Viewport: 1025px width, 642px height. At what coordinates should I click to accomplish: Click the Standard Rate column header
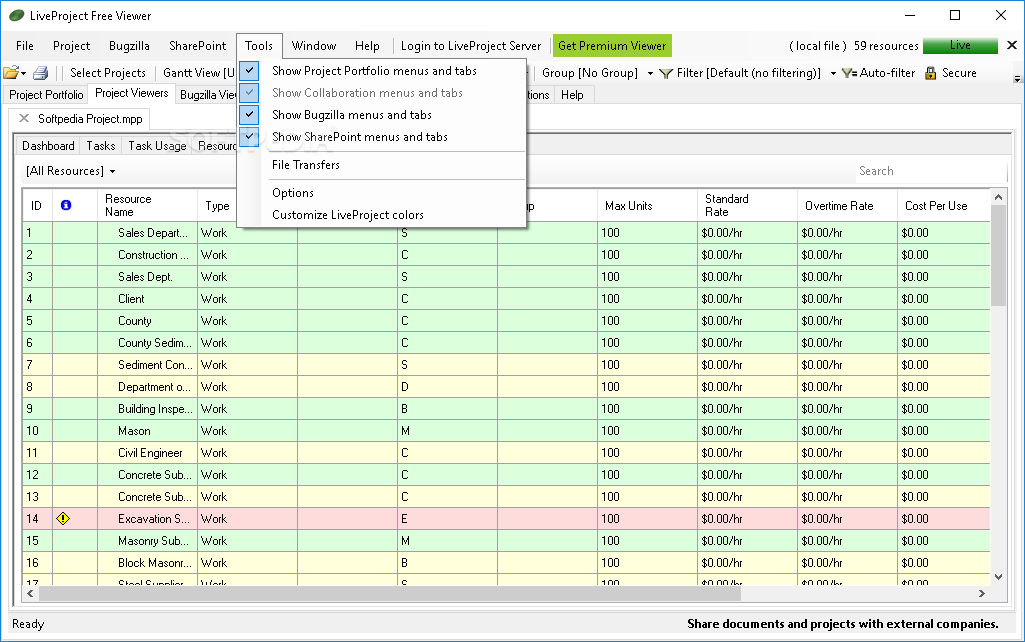click(747, 205)
